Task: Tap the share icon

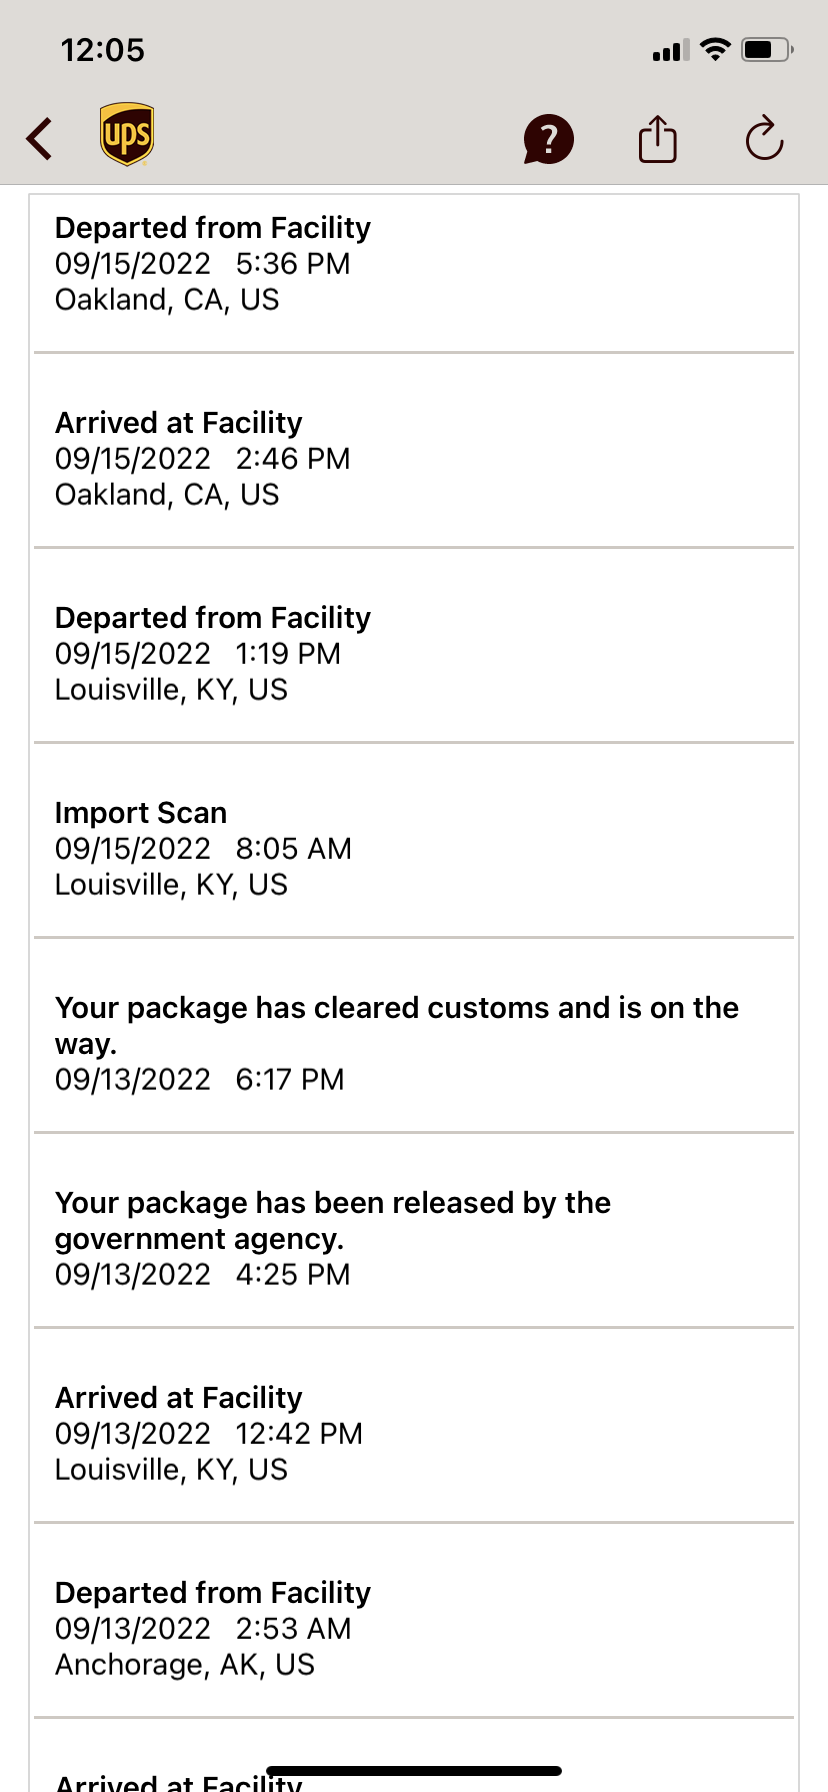Action: pos(658,138)
